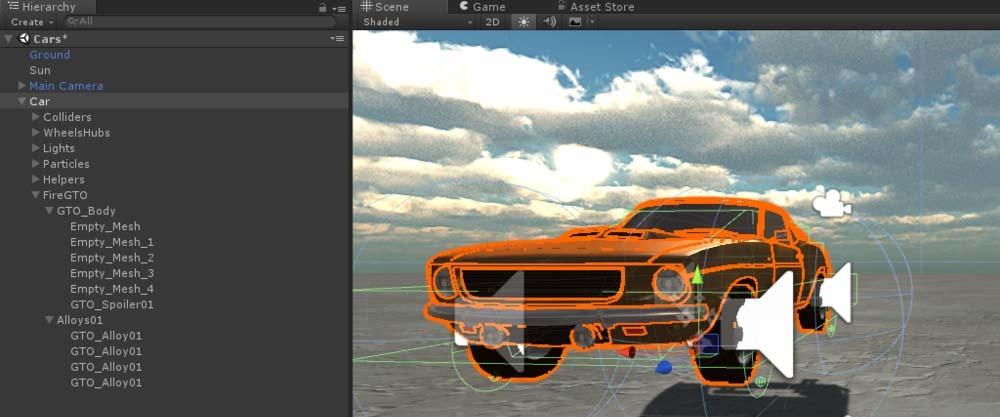The height and width of the screenshot is (417, 1000).
Task: Expand the Main Camera object
Action: [23, 86]
